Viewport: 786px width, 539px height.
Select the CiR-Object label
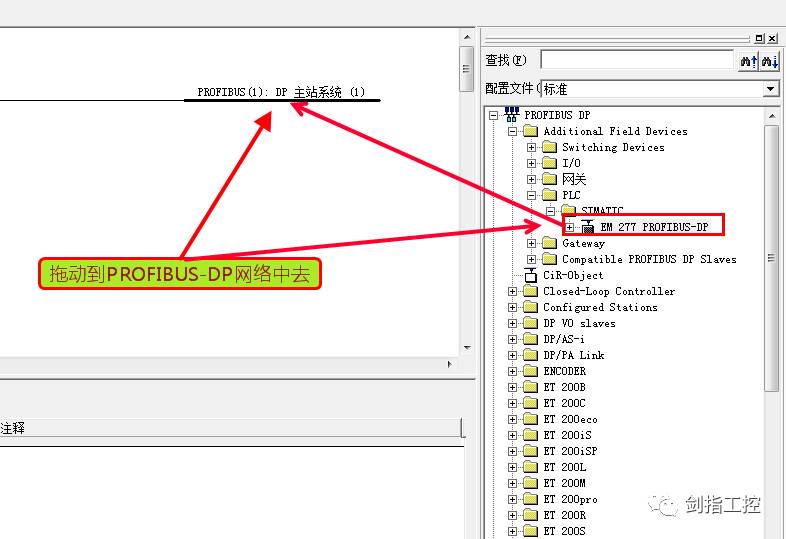point(573,275)
